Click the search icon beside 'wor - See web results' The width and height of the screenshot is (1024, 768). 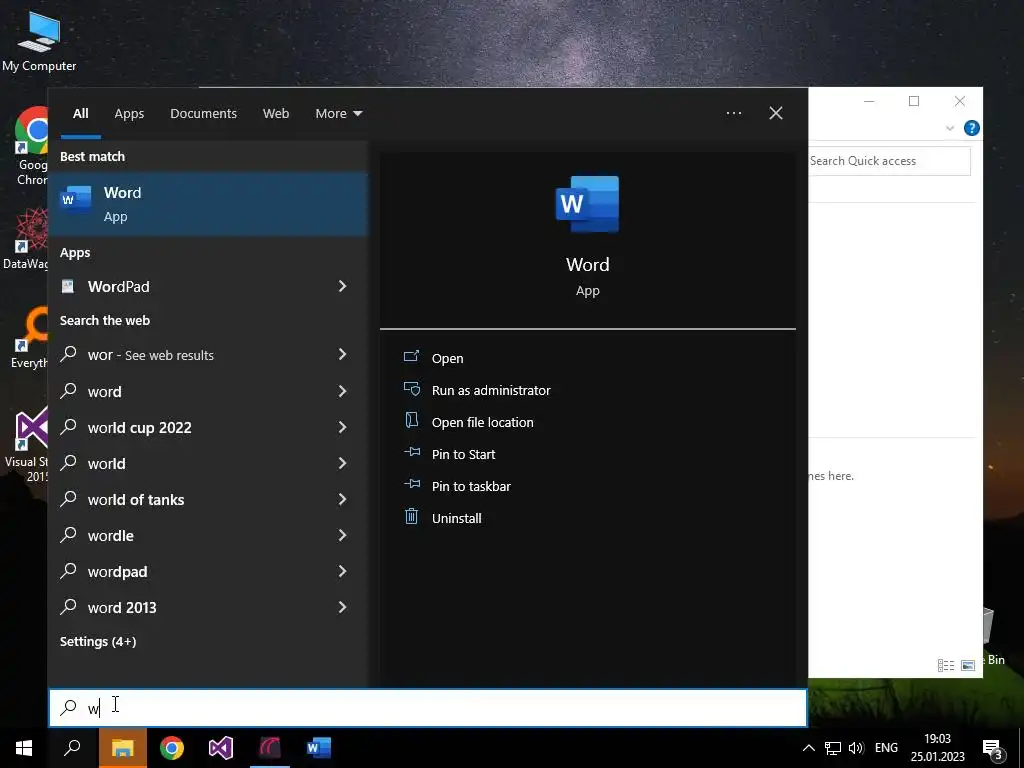coord(68,354)
